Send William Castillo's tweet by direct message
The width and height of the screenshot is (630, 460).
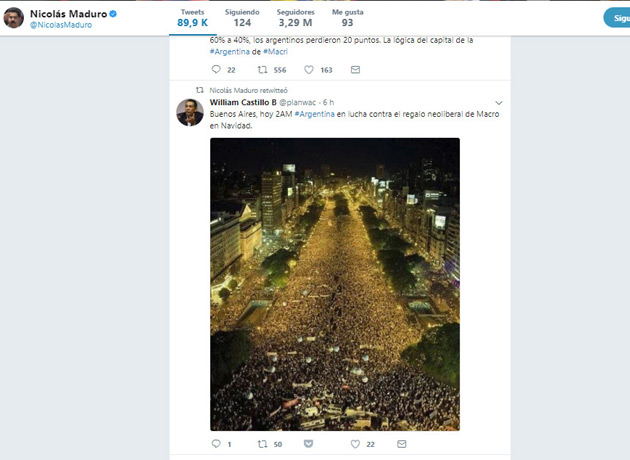tap(400, 444)
